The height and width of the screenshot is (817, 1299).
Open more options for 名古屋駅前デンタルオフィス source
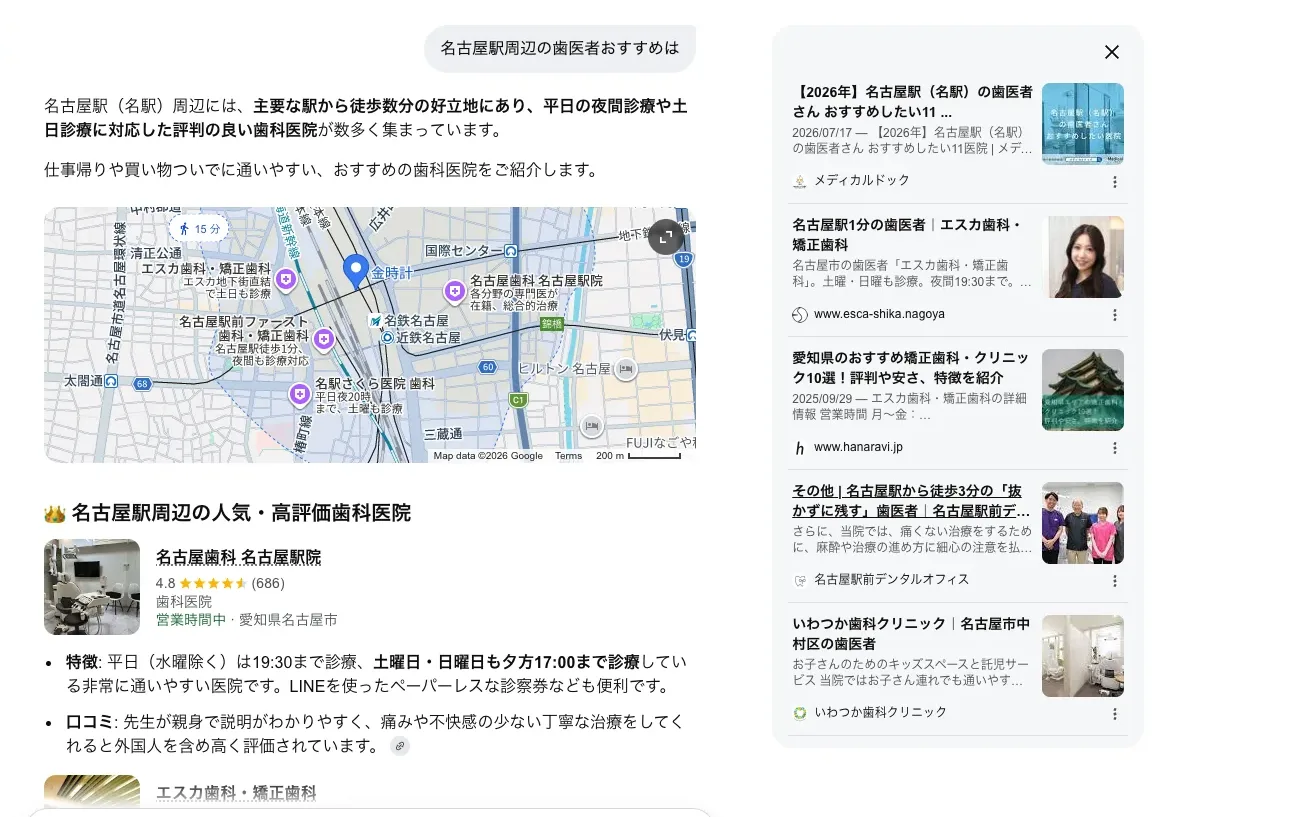(x=1115, y=581)
